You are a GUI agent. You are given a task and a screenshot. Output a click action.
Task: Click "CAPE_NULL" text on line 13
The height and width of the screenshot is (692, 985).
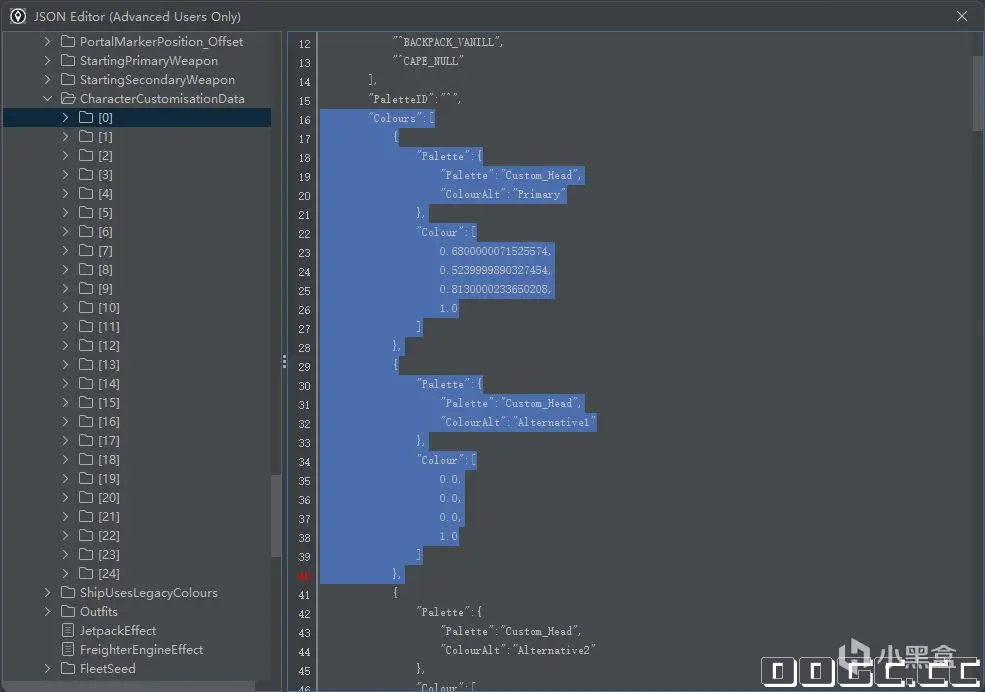(430, 61)
